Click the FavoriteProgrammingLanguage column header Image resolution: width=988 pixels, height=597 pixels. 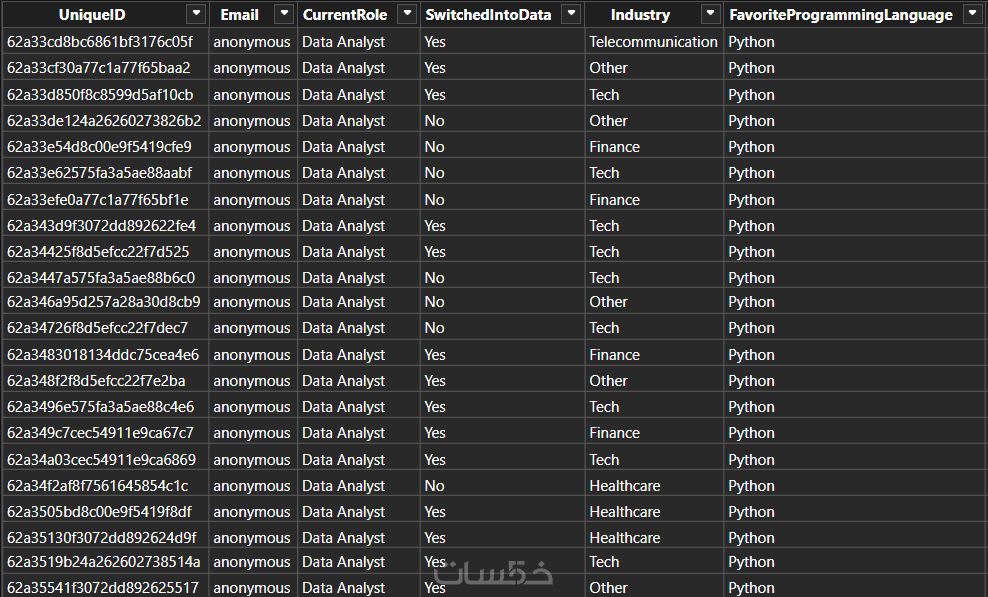coord(840,15)
